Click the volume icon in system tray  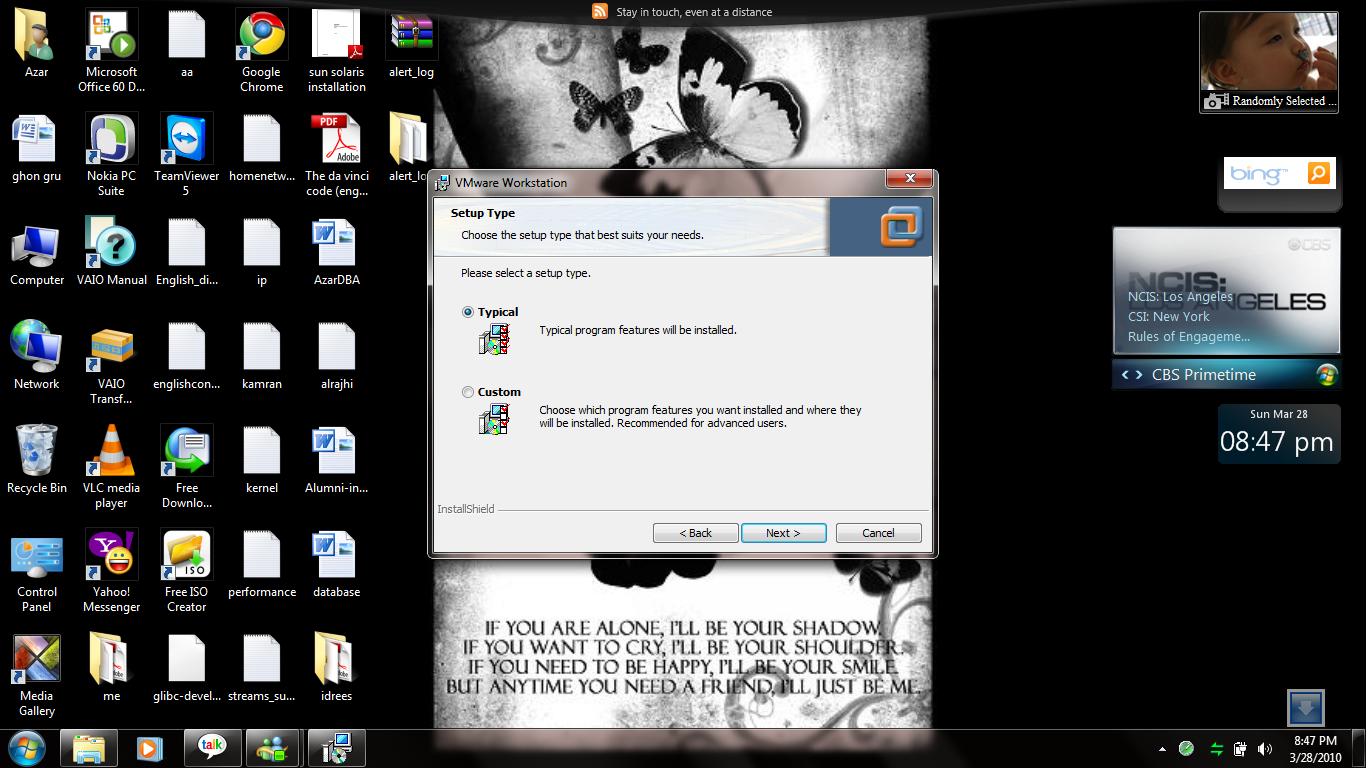[1265, 749]
